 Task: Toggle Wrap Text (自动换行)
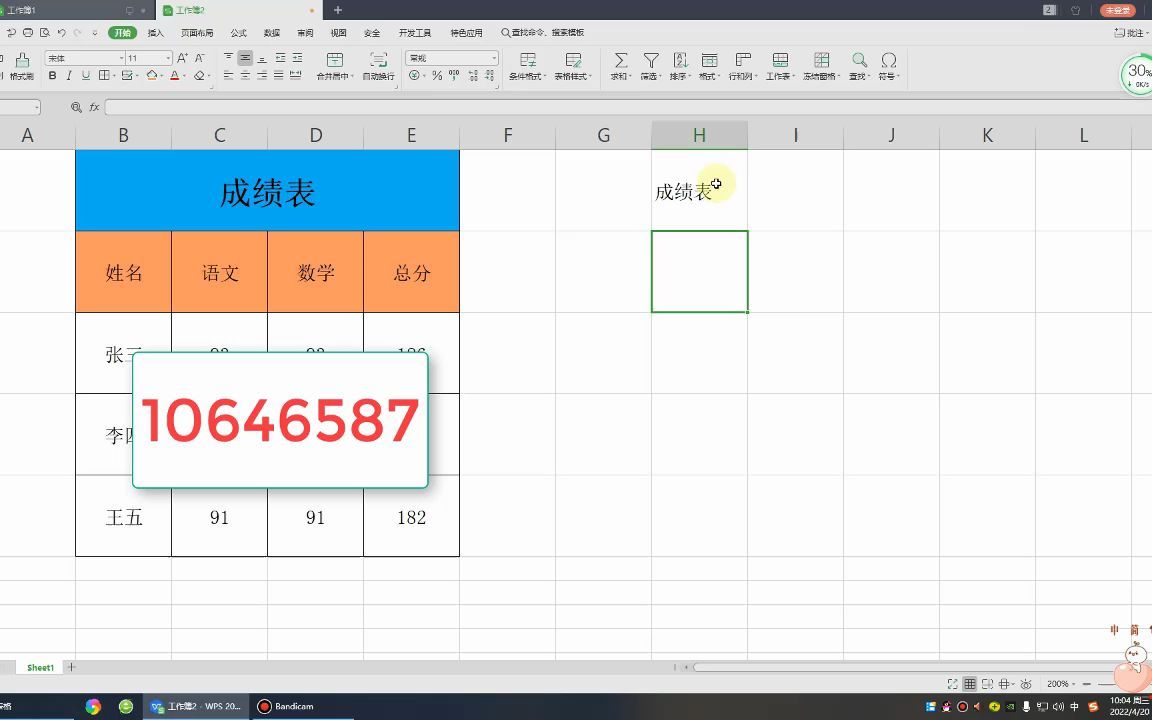coord(380,62)
